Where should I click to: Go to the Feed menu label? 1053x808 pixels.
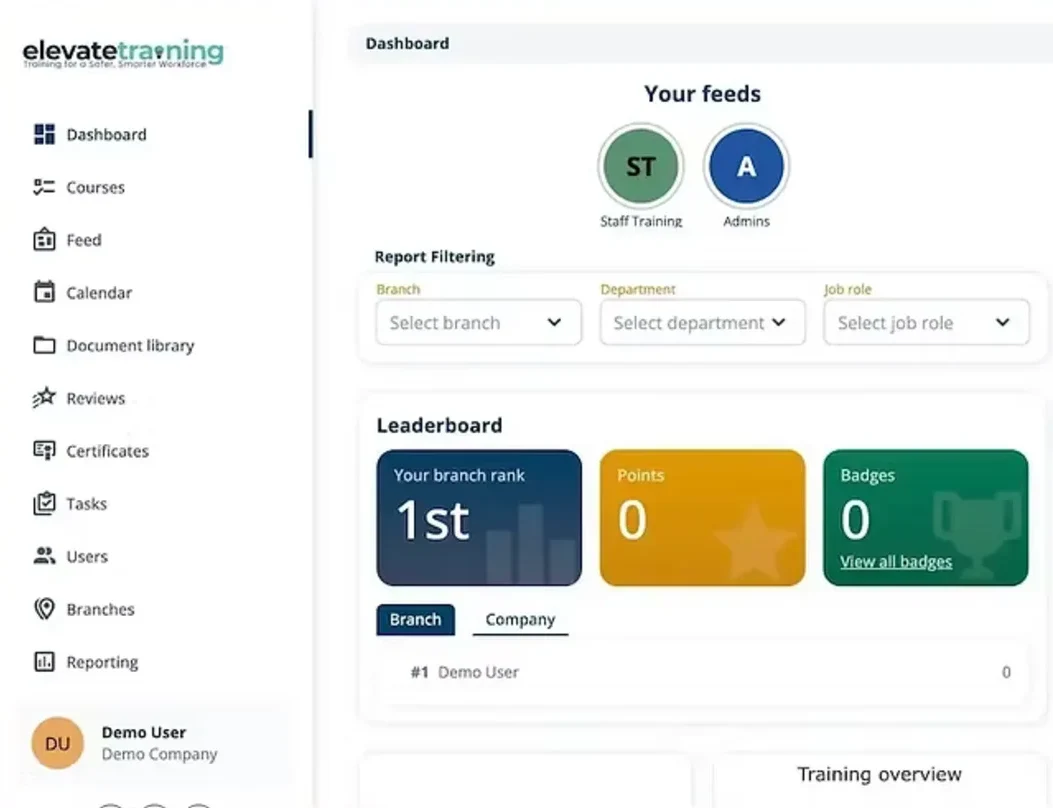pos(84,240)
